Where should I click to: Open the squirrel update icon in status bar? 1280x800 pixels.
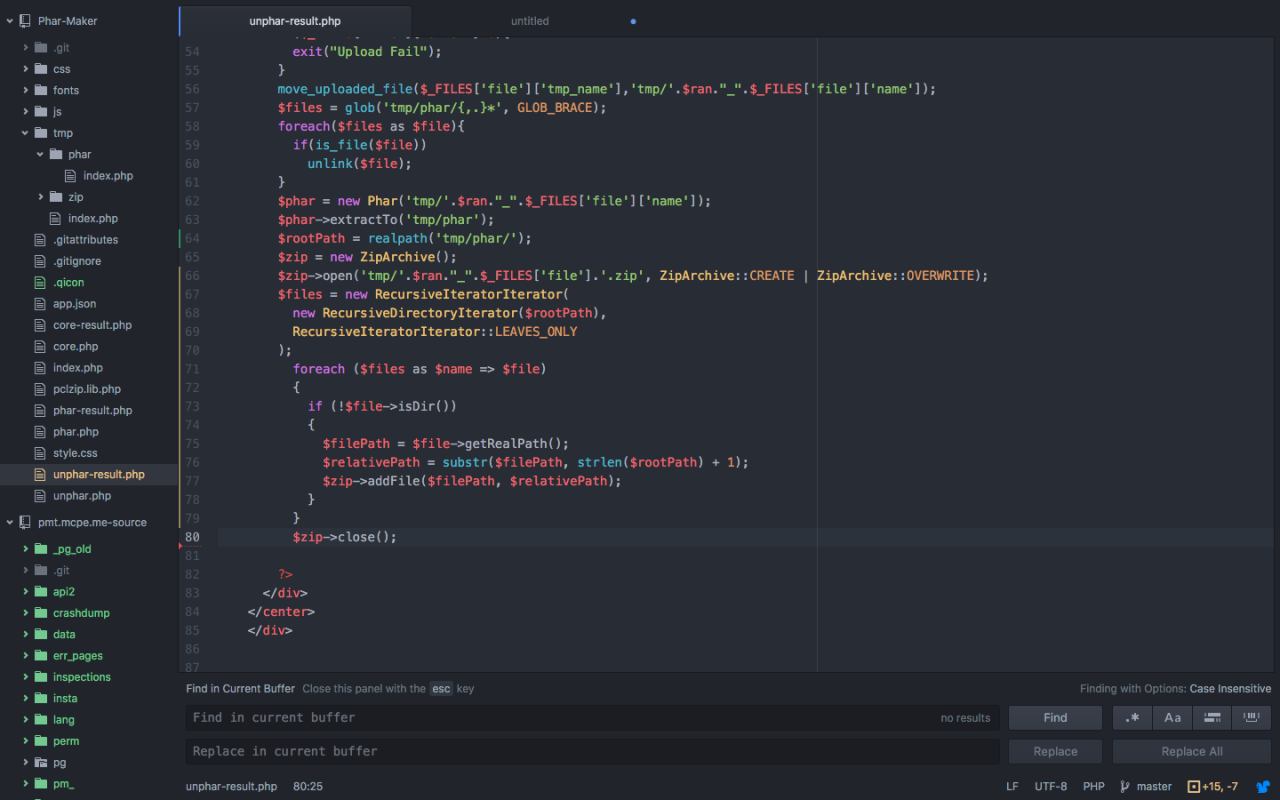pyautogui.click(x=1262, y=787)
